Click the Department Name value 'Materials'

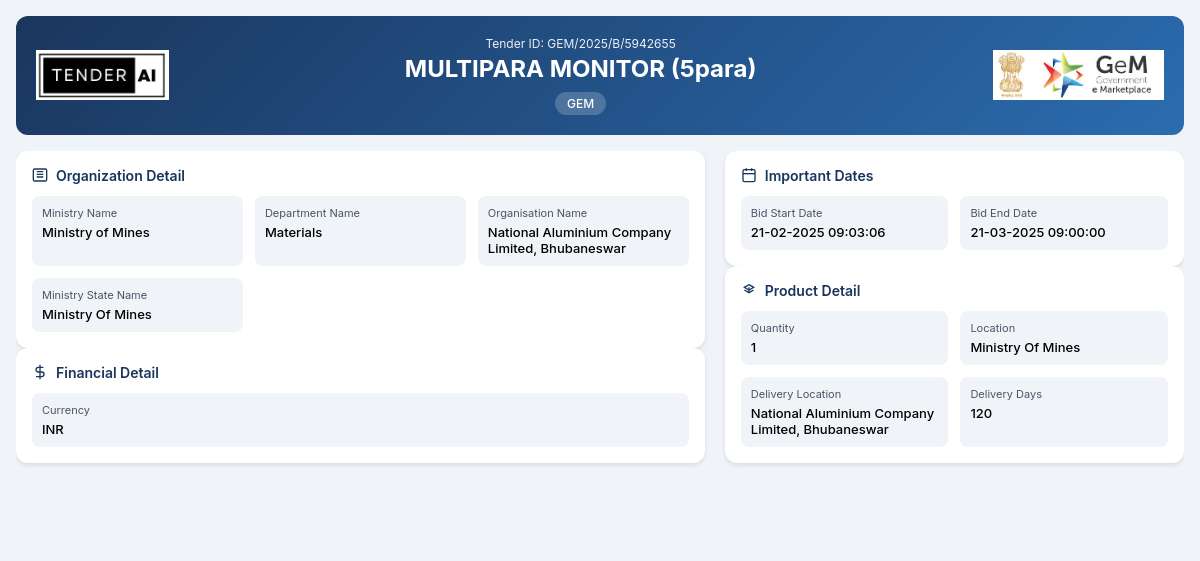tap(293, 233)
